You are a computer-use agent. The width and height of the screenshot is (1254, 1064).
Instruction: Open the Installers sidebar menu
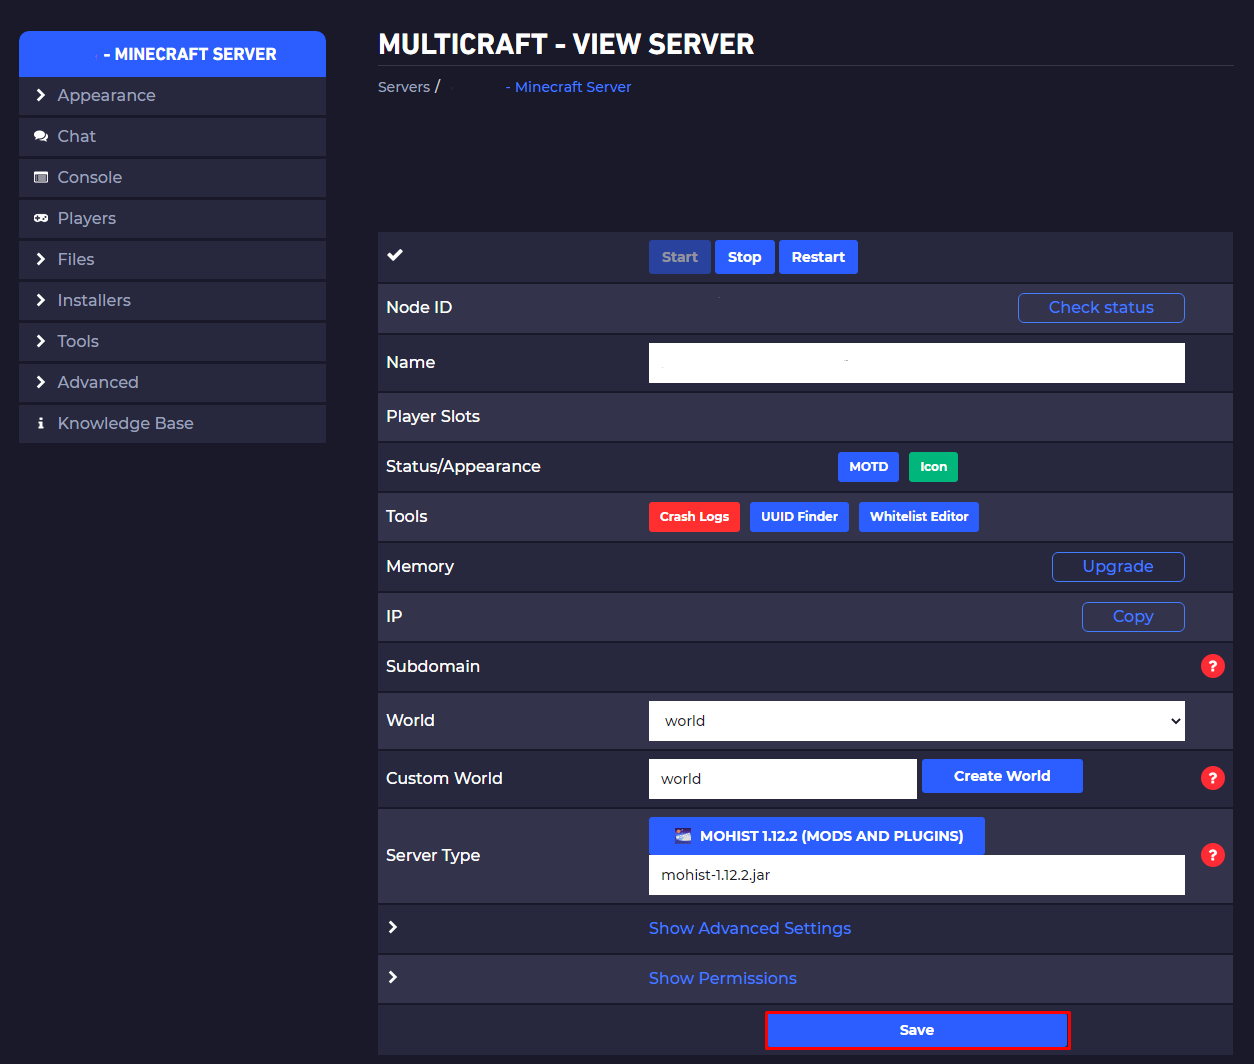(94, 300)
